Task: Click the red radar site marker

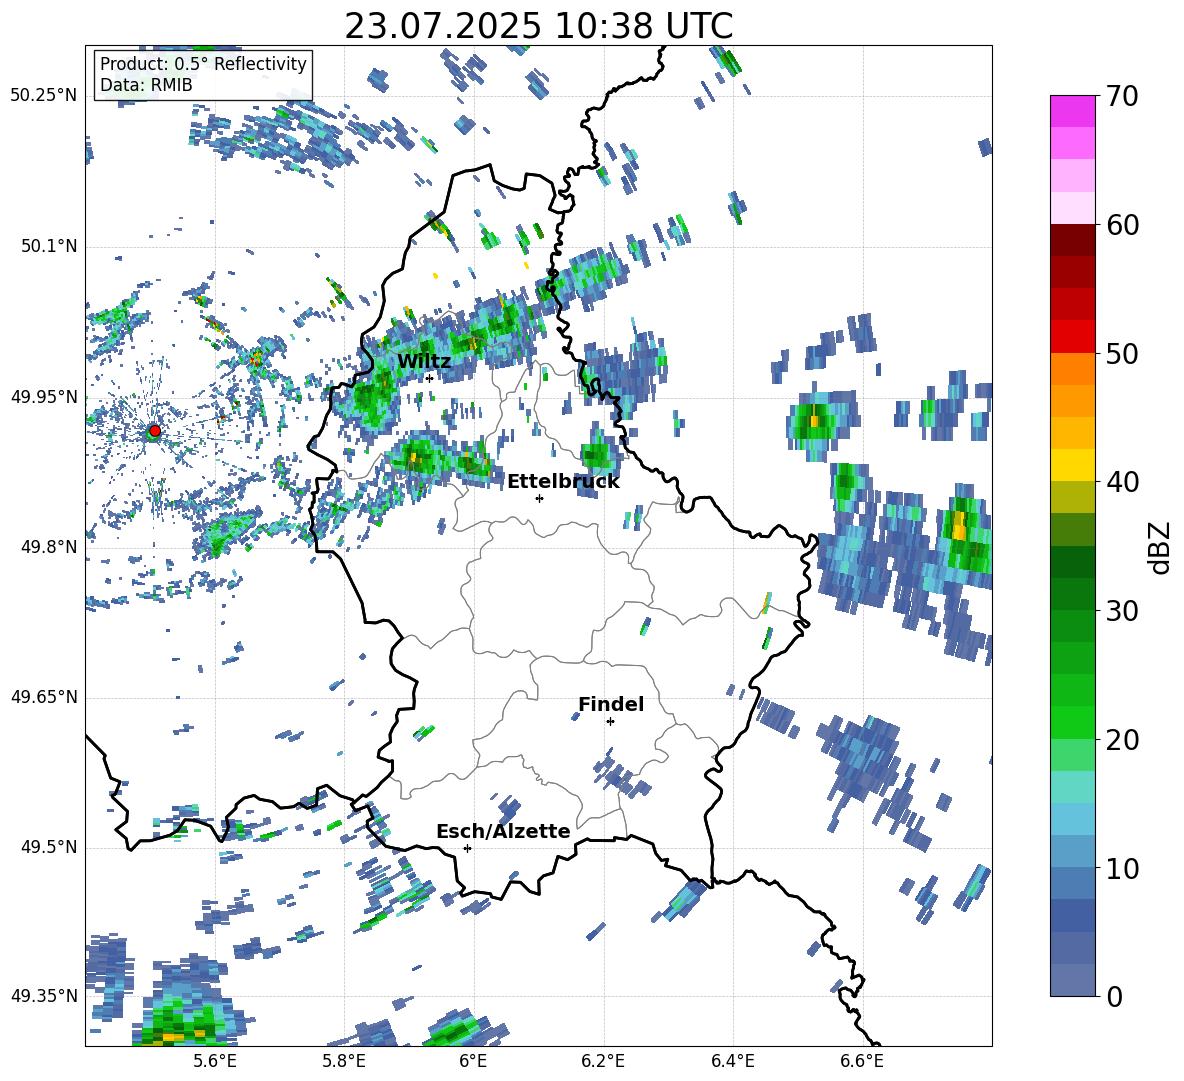Action: pyautogui.click(x=155, y=431)
